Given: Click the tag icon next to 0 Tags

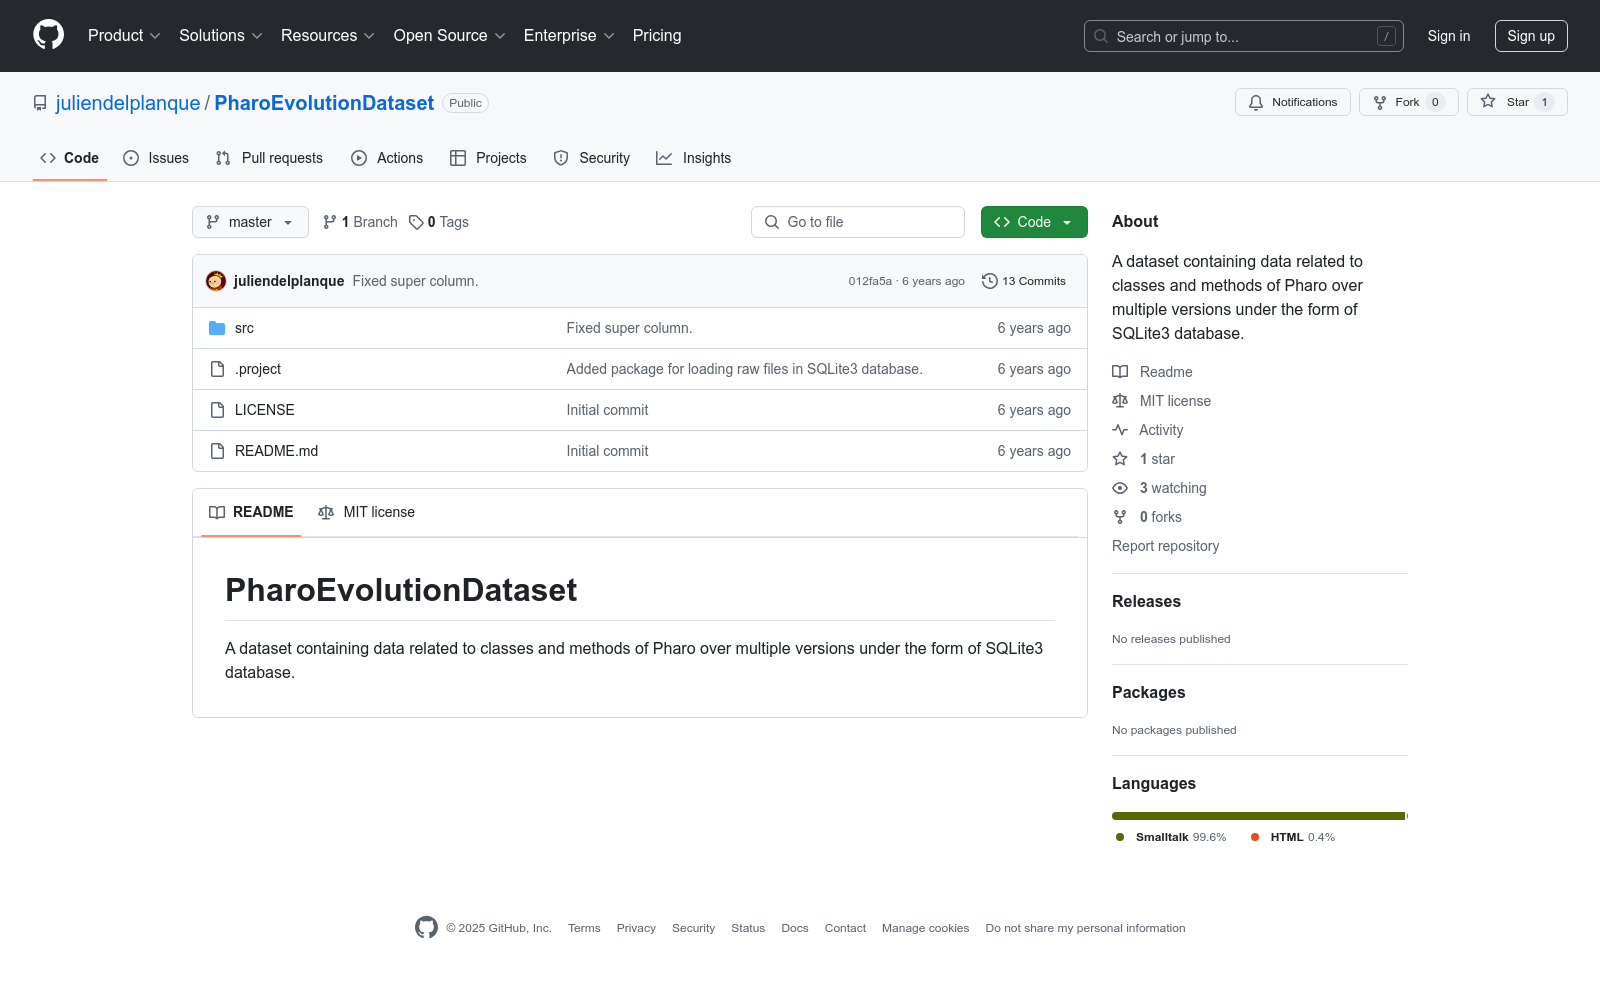Looking at the screenshot, I should tap(416, 222).
